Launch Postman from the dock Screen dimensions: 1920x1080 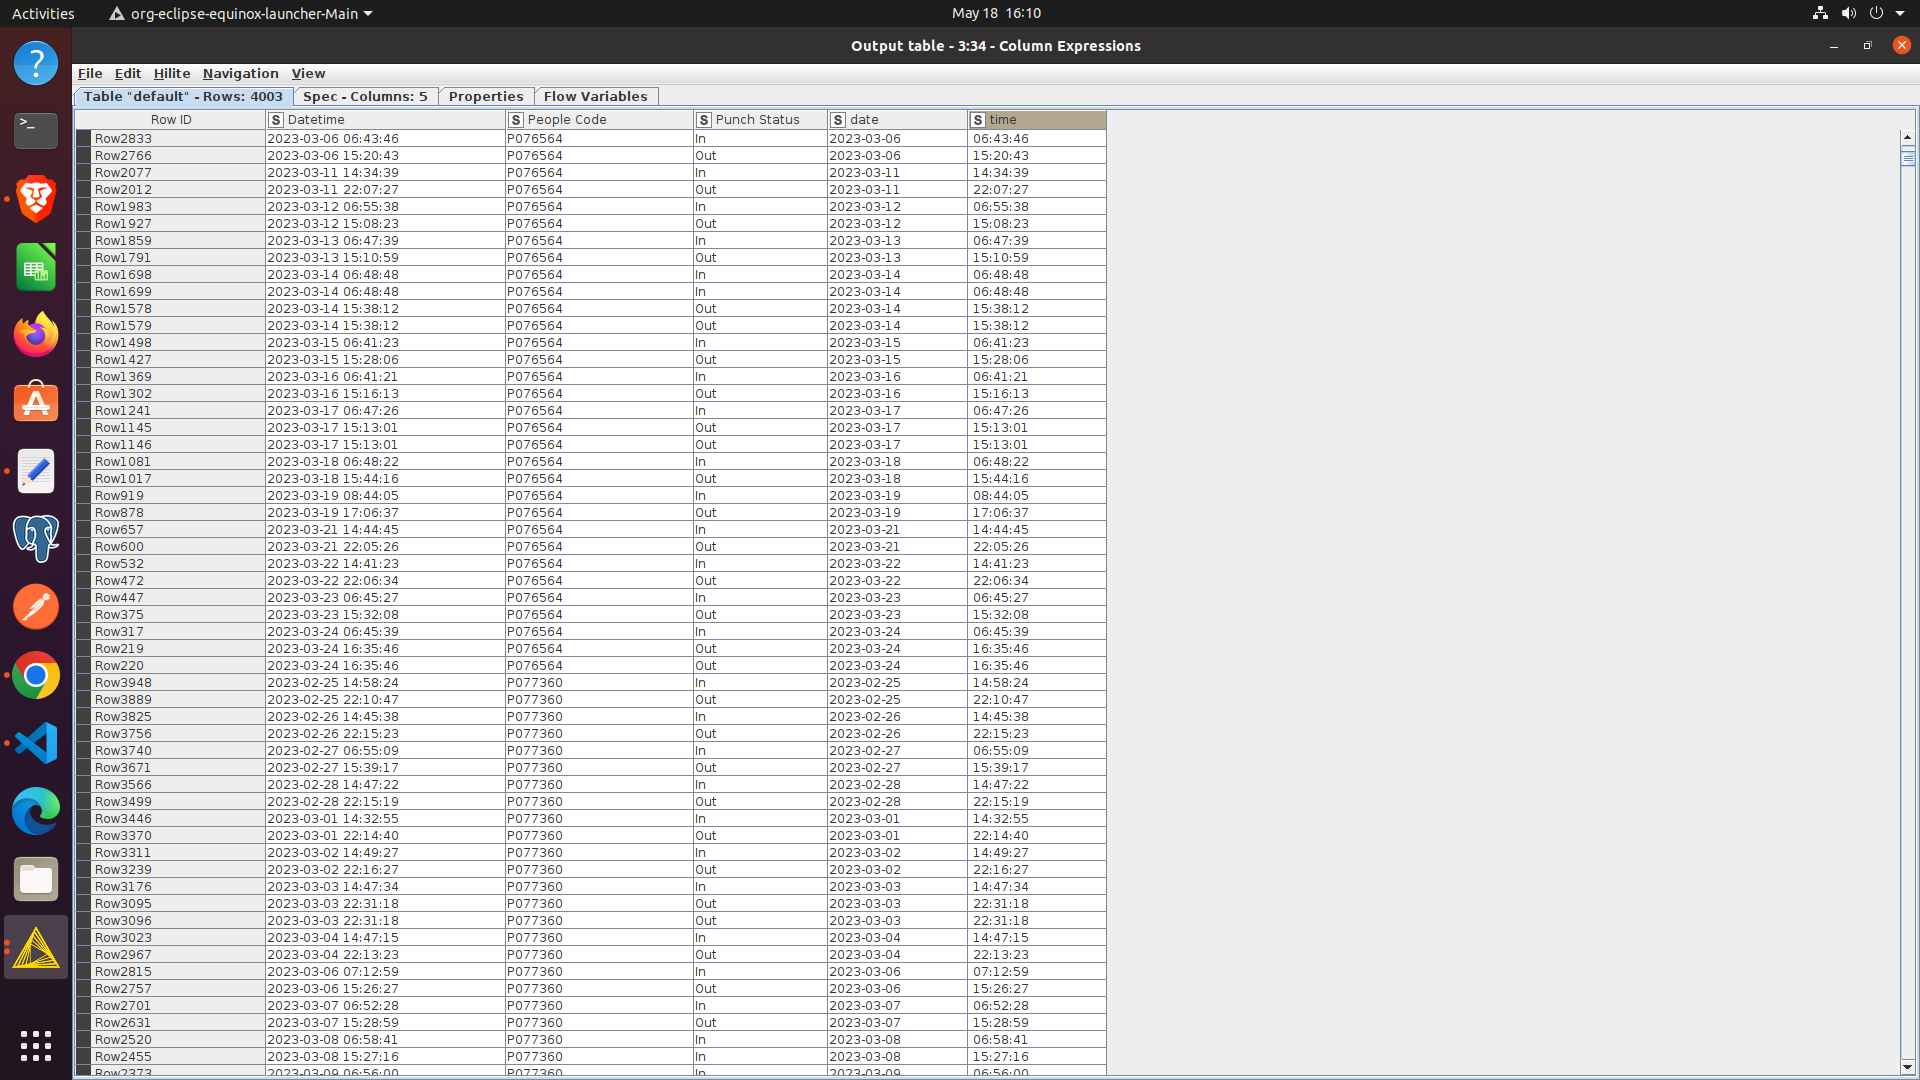click(x=36, y=607)
